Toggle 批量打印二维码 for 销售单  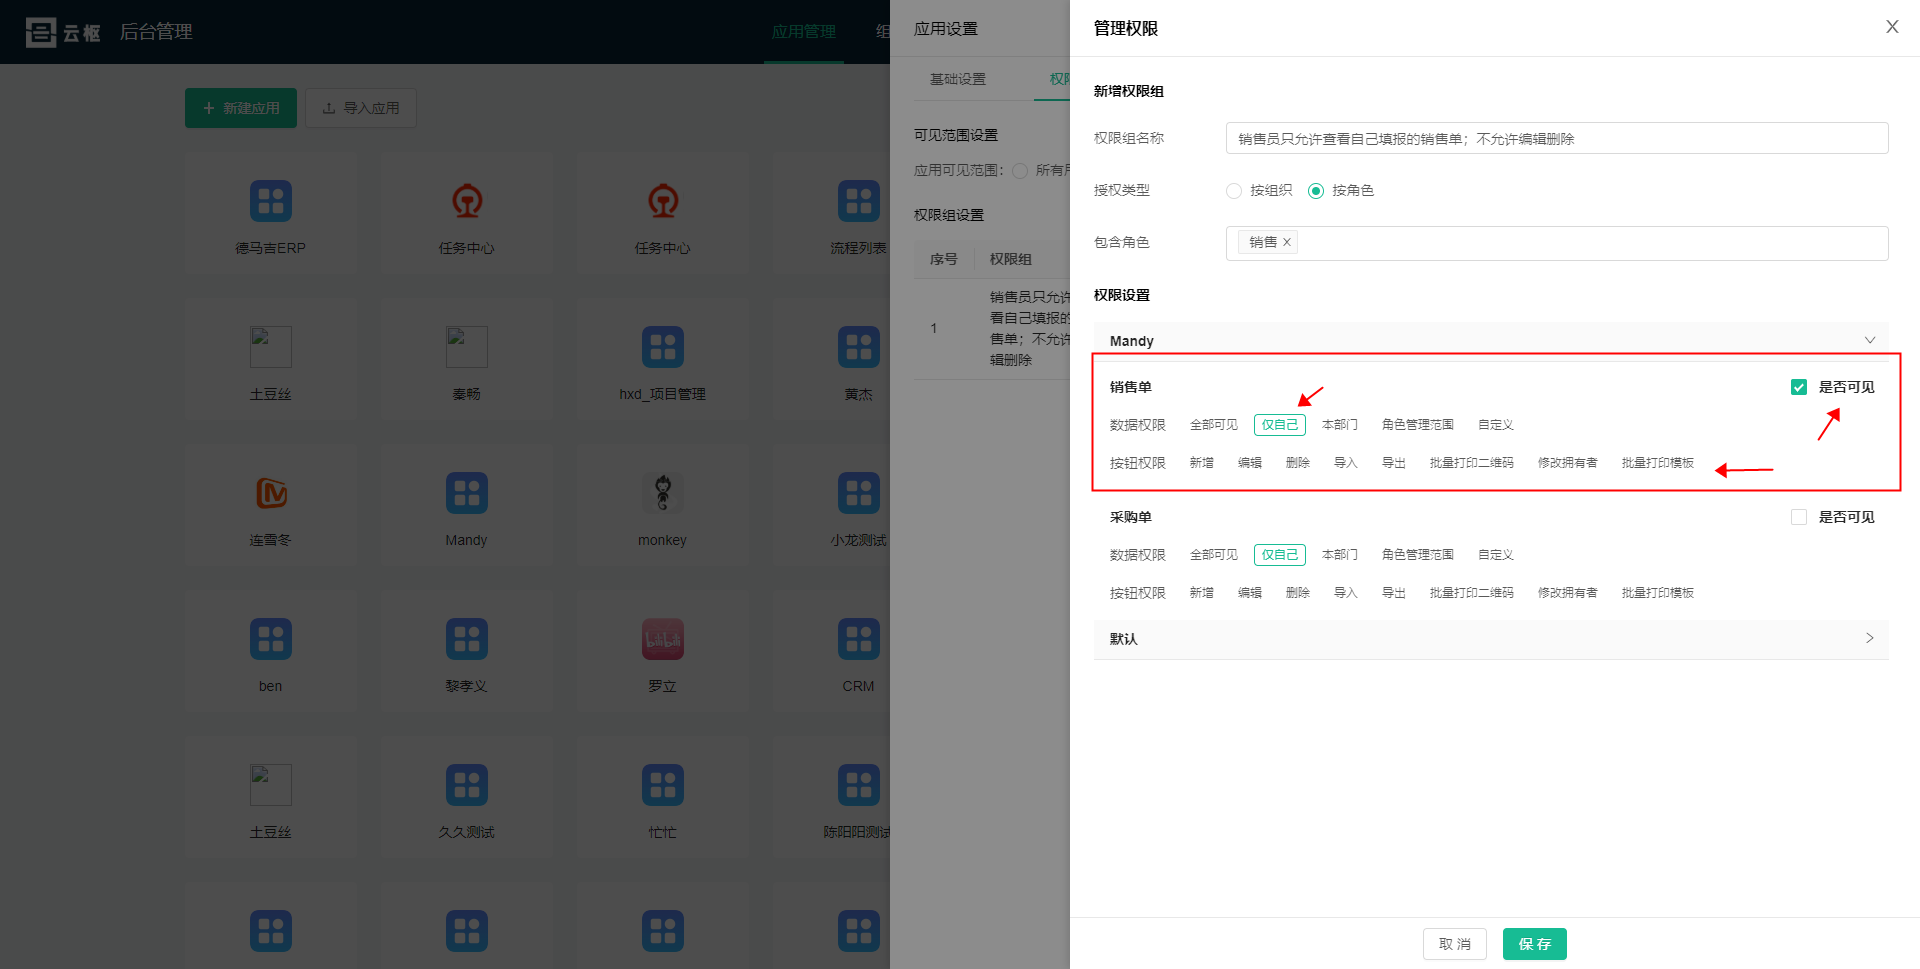click(1472, 463)
